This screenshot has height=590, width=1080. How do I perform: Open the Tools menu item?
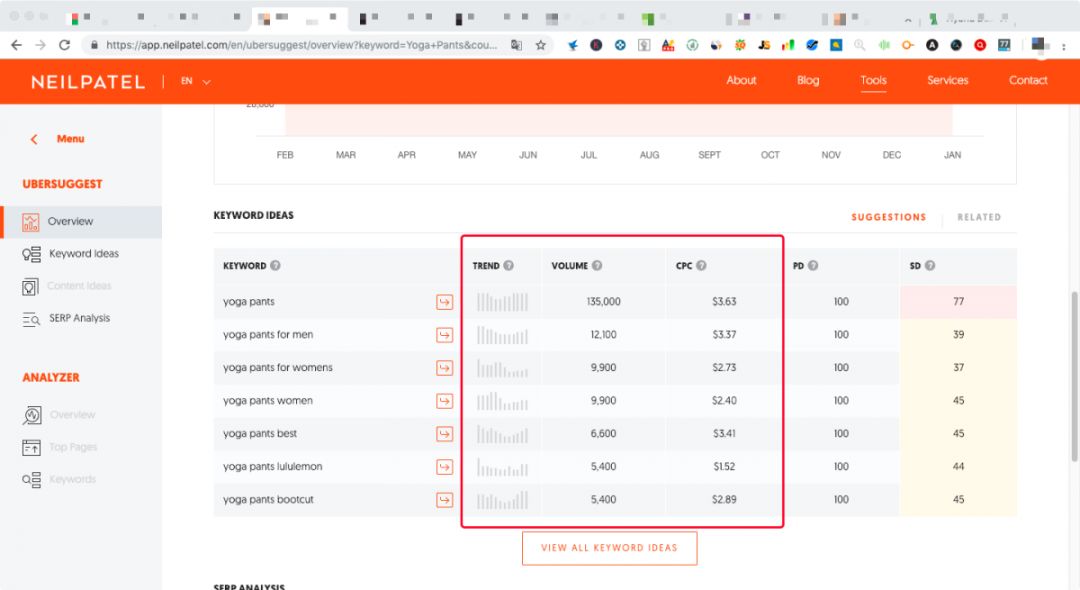873,81
